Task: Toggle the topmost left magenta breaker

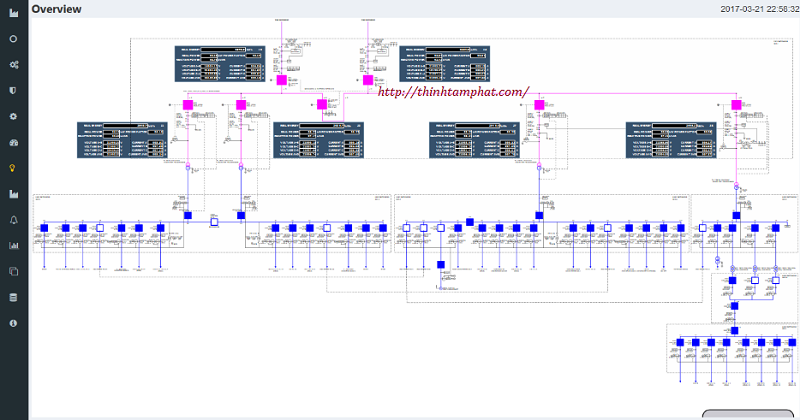Action: [282, 79]
